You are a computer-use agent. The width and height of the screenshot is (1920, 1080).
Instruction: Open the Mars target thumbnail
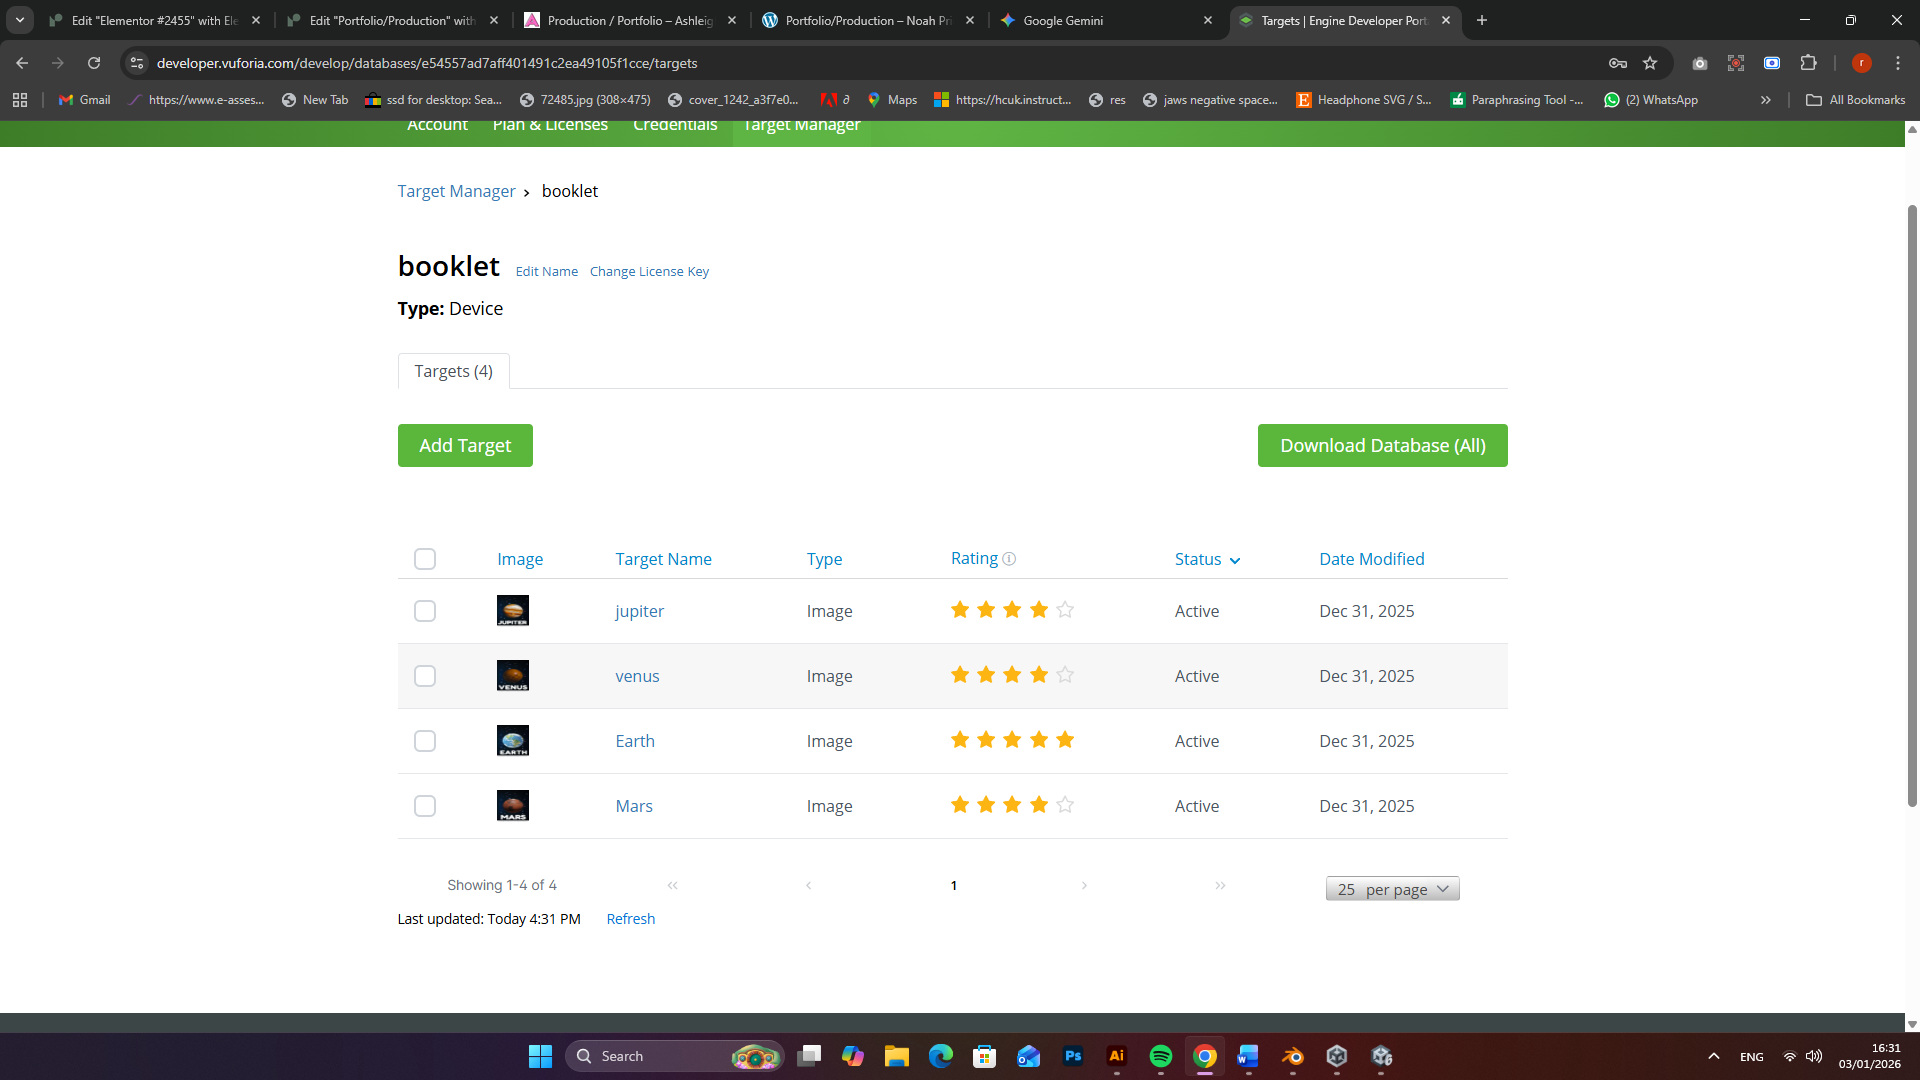(x=513, y=806)
